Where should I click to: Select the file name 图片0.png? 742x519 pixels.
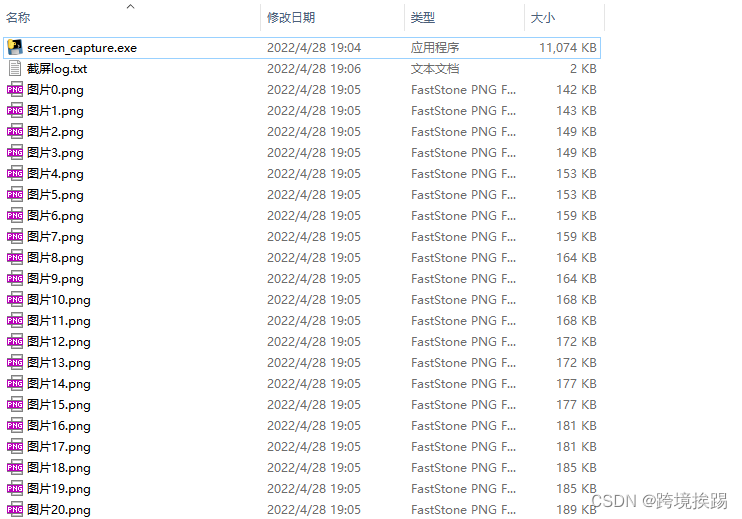pos(55,90)
